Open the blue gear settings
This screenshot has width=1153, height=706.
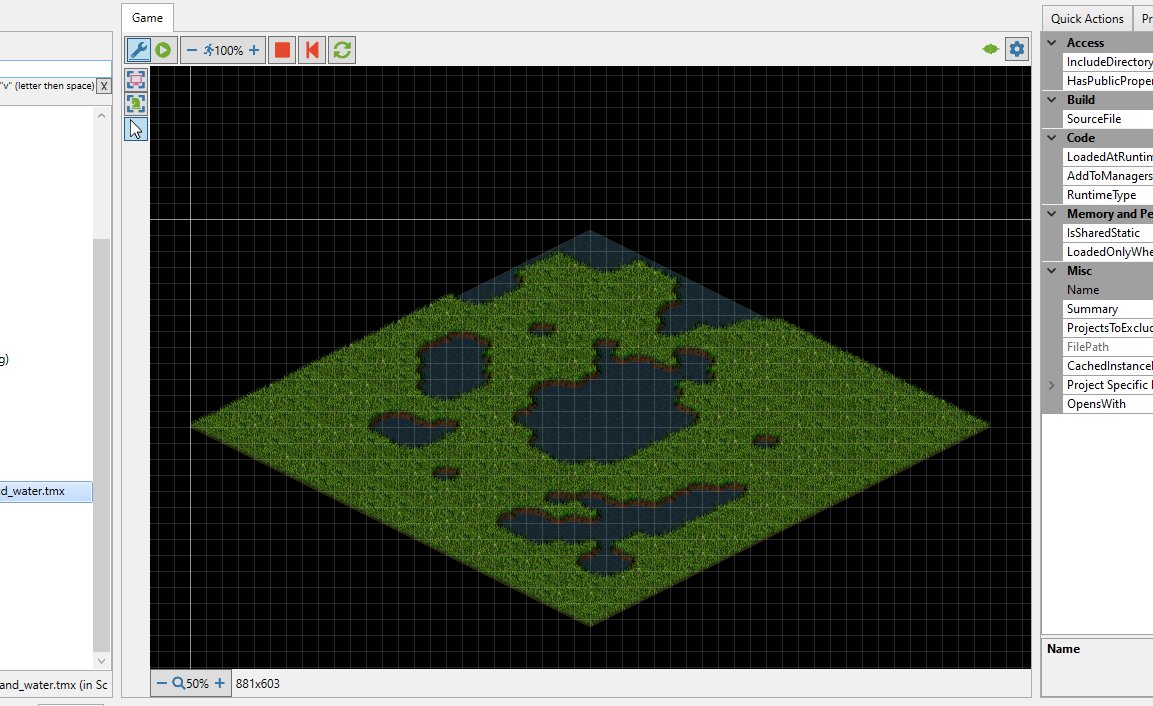1017,49
